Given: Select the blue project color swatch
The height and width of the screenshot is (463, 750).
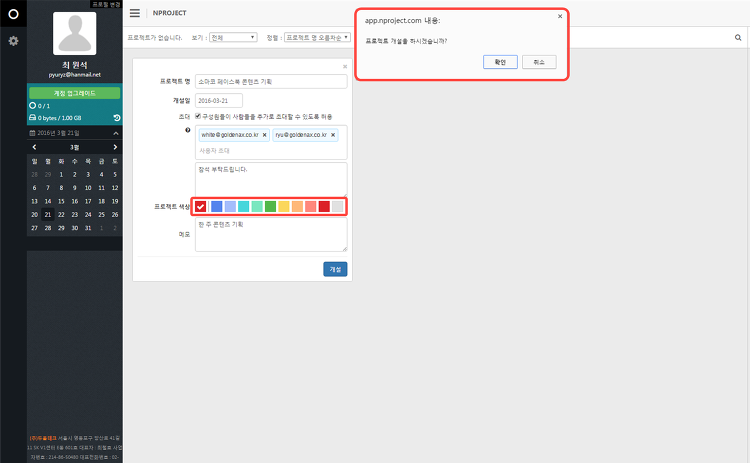Looking at the screenshot, I should (217, 207).
